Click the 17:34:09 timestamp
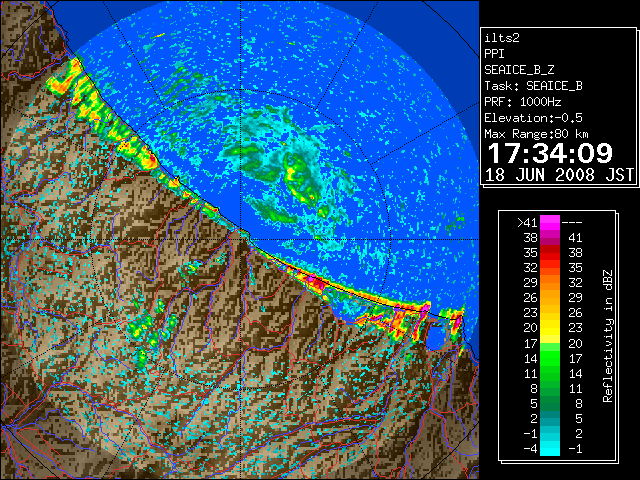This screenshot has height=480, width=640. (550, 153)
